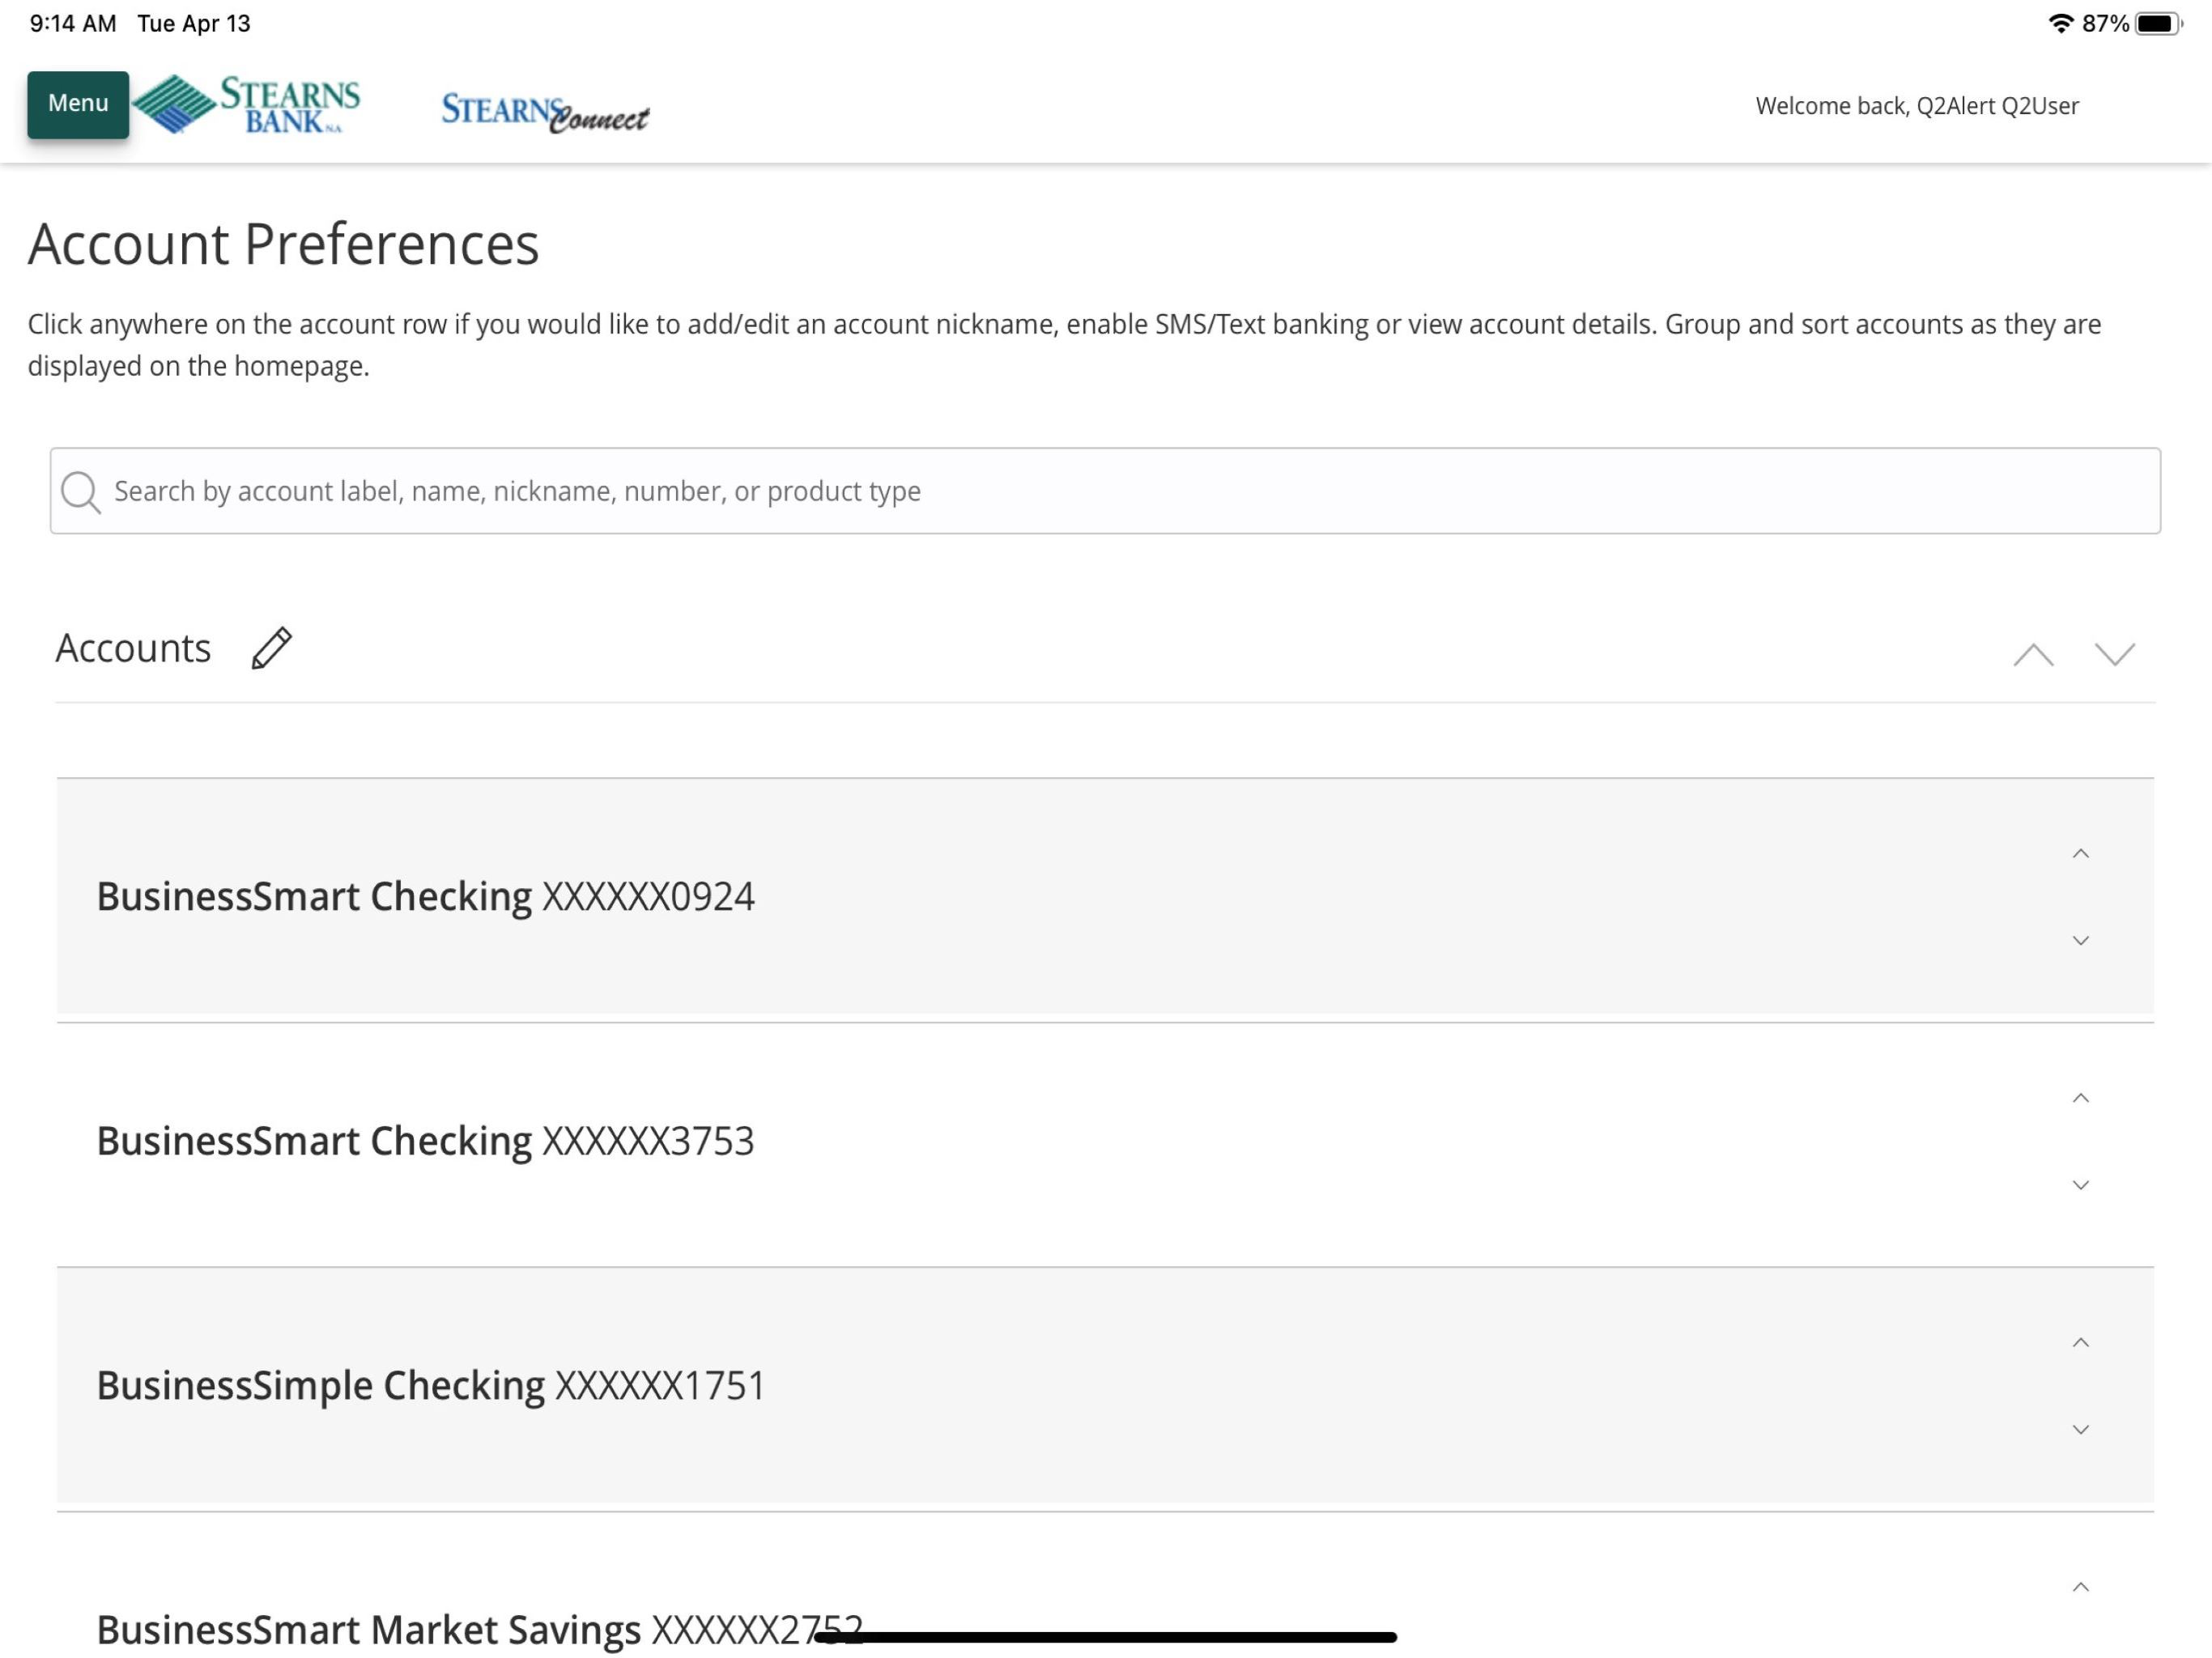The image size is (2212, 1658).
Task: Open the Menu button
Action: tap(78, 104)
